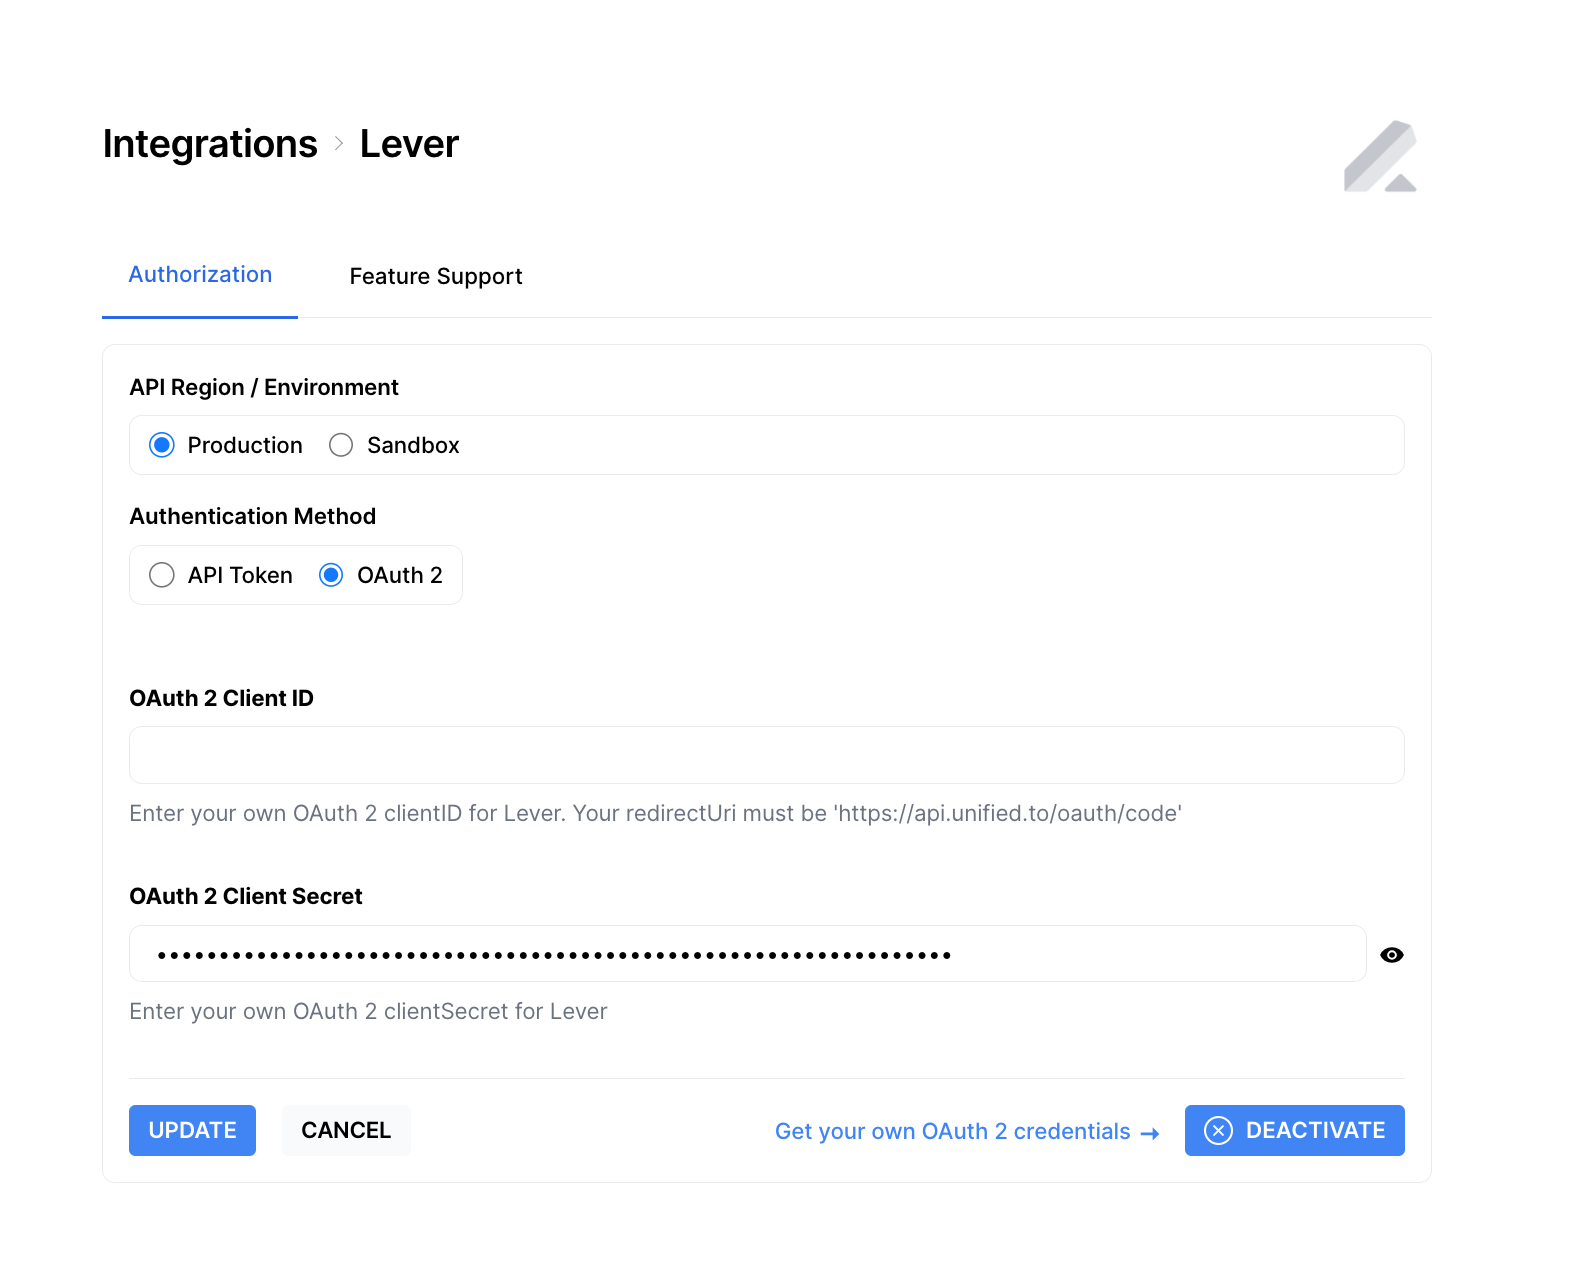
Task: Switch to the Feature Support tab
Action: [435, 276]
